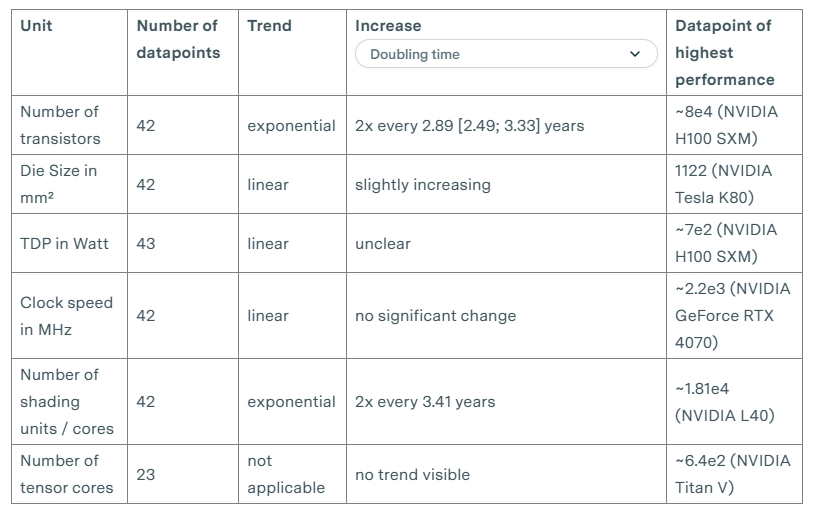The image size is (814, 514).
Task: Click Datapoint of highest performance header
Action: (x=724, y=52)
